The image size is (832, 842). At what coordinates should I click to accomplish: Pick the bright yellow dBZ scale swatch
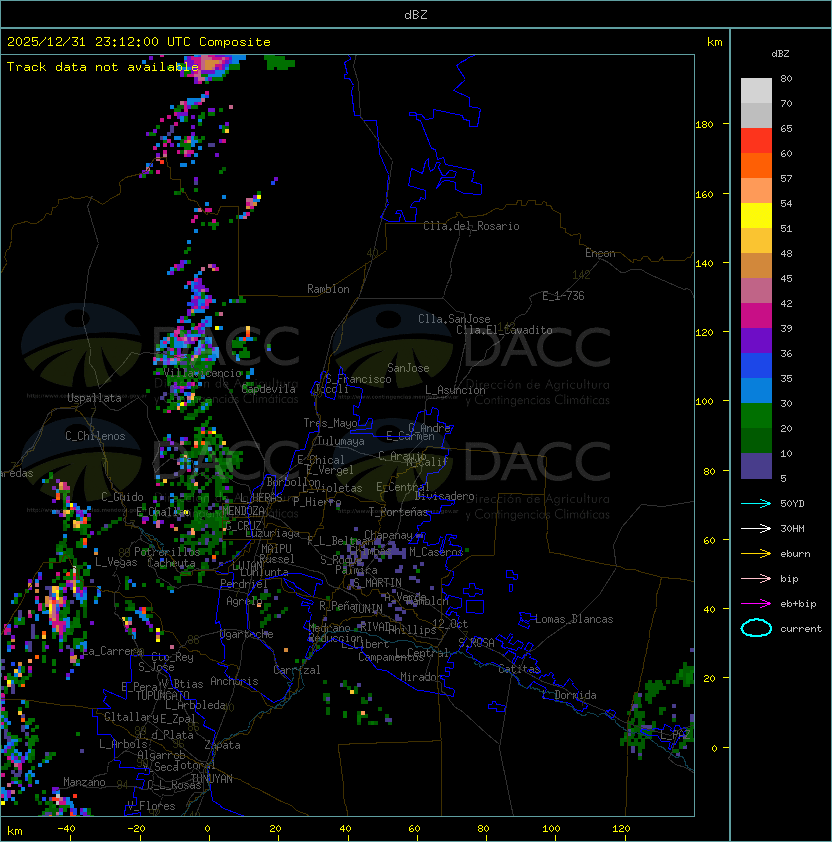[756, 215]
